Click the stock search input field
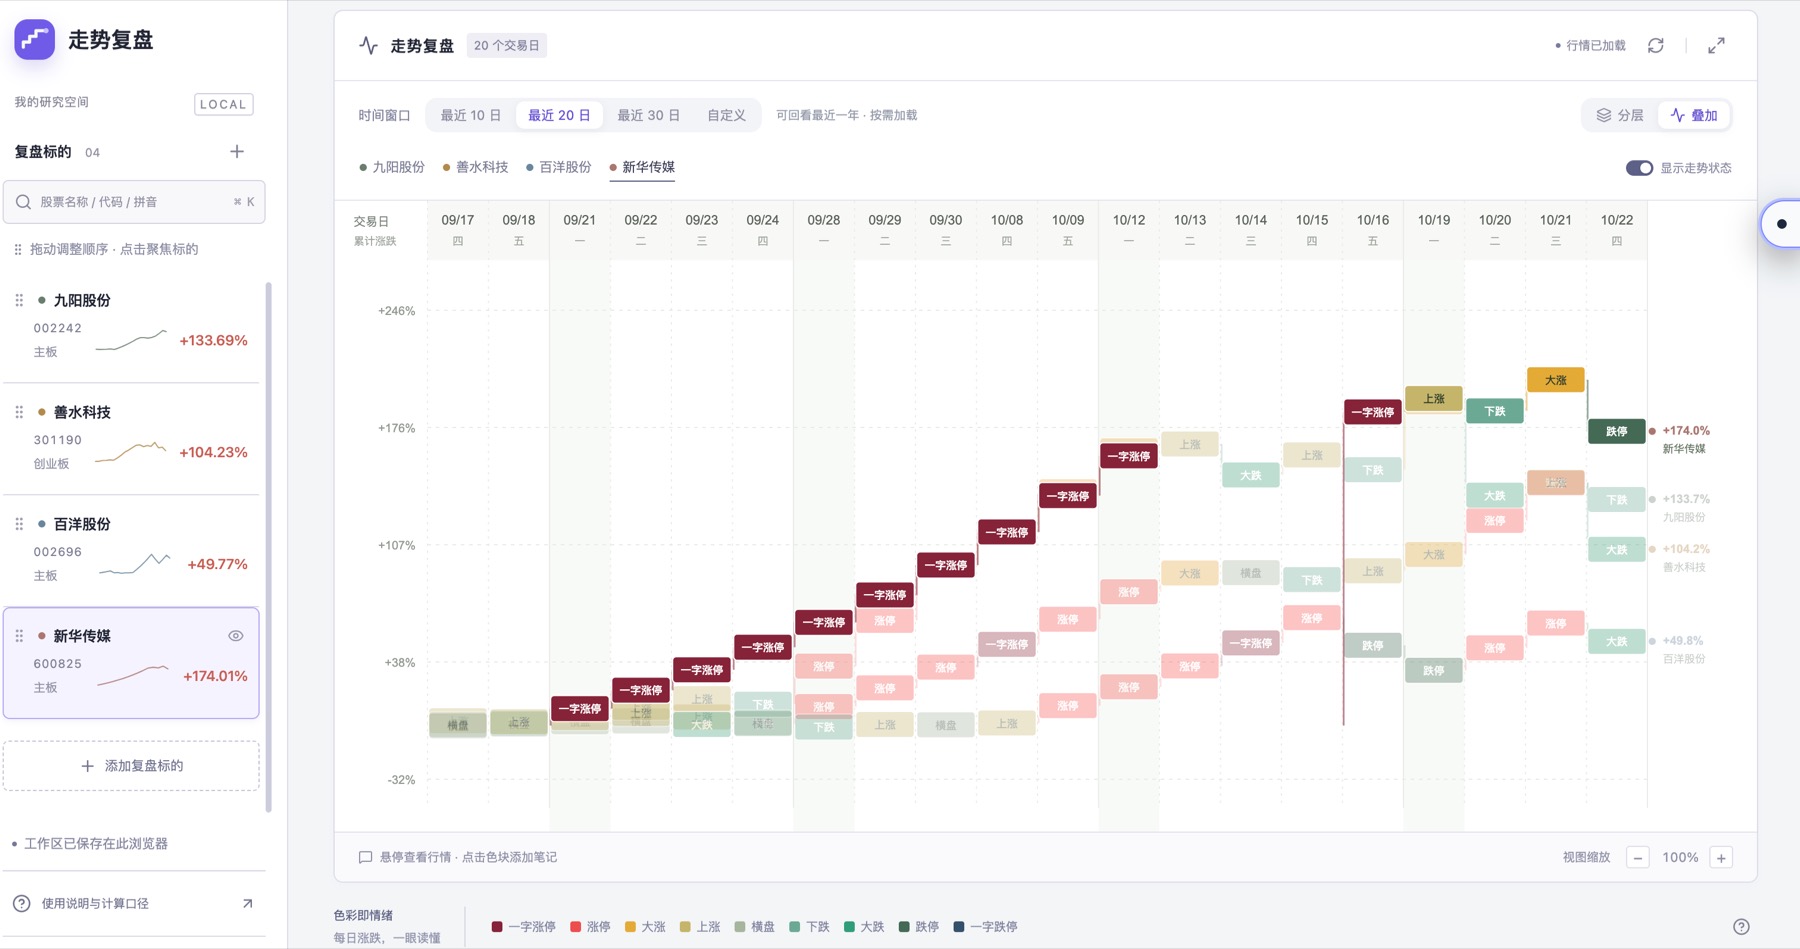This screenshot has width=1800, height=949. (x=134, y=202)
